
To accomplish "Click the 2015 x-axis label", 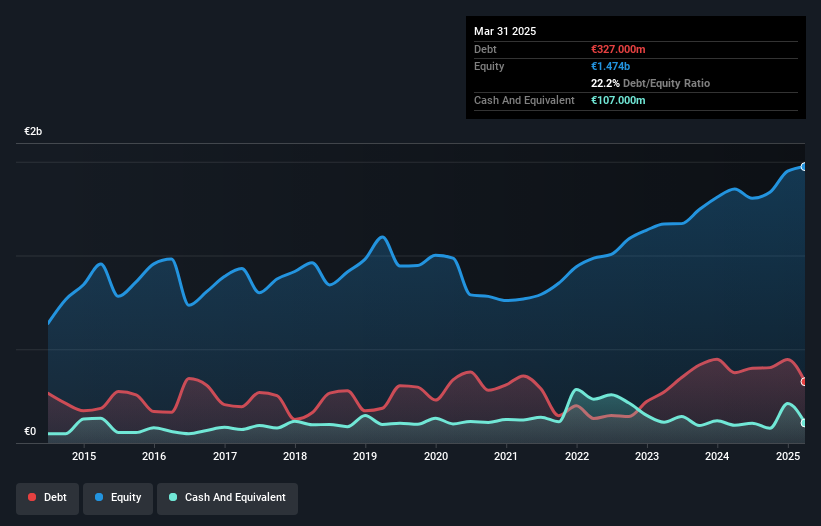I will (84, 456).
